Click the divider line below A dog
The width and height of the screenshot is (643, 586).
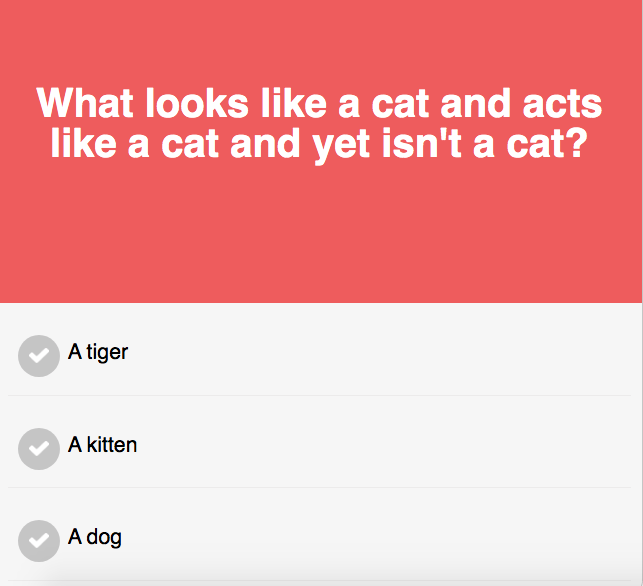coord(319,581)
